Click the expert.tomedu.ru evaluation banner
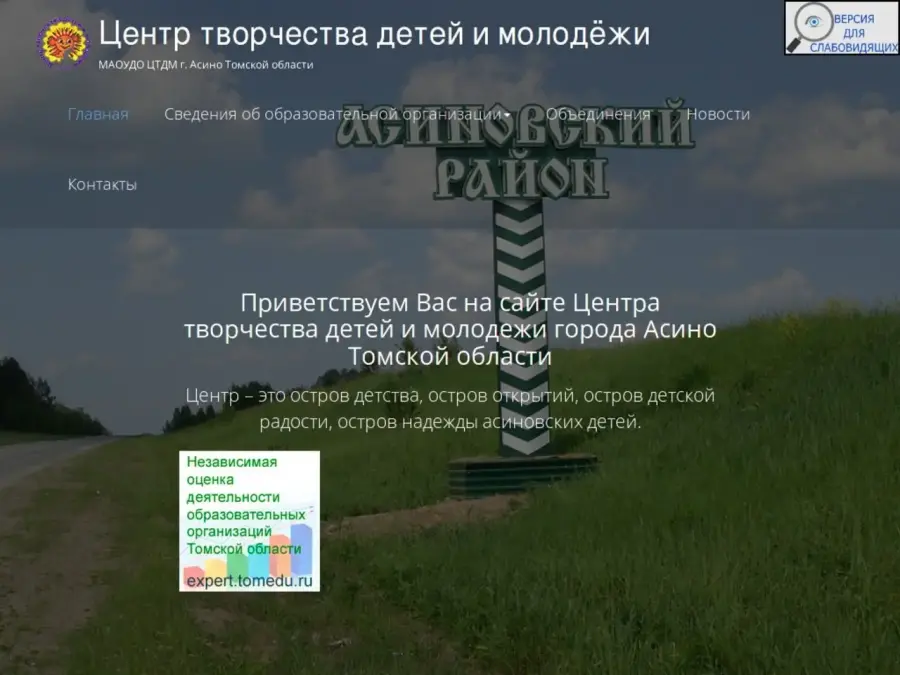The image size is (900, 675). [x=250, y=521]
